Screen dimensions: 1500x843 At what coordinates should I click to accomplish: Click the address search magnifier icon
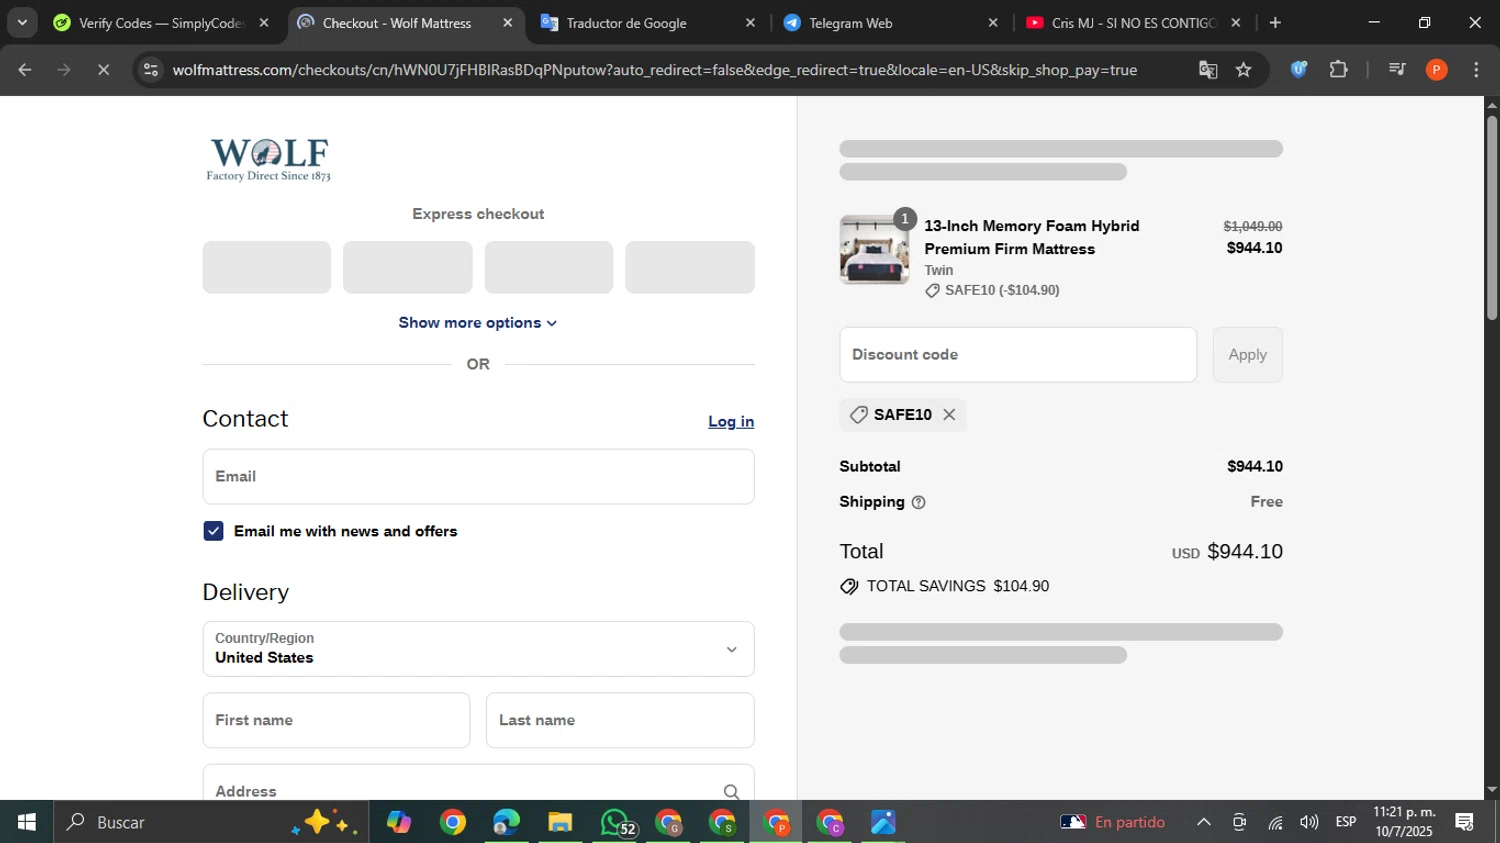(731, 791)
